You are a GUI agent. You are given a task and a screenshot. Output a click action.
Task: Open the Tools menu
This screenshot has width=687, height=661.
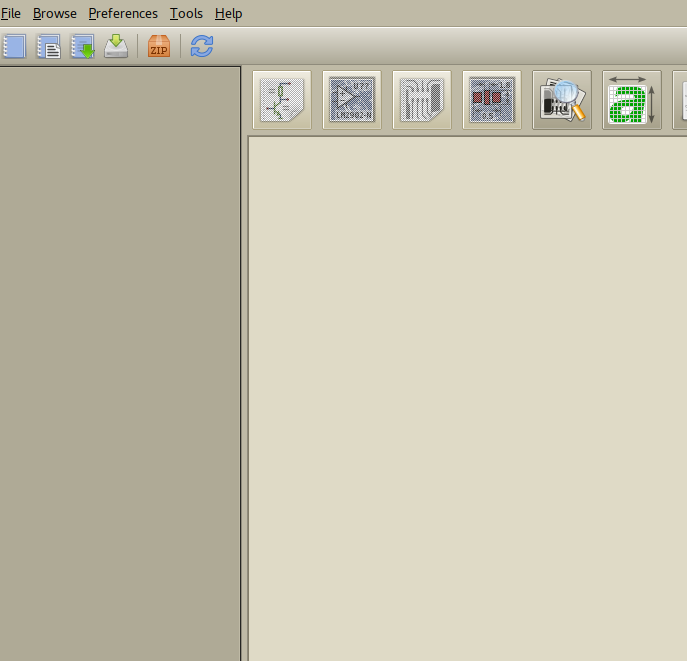186,14
